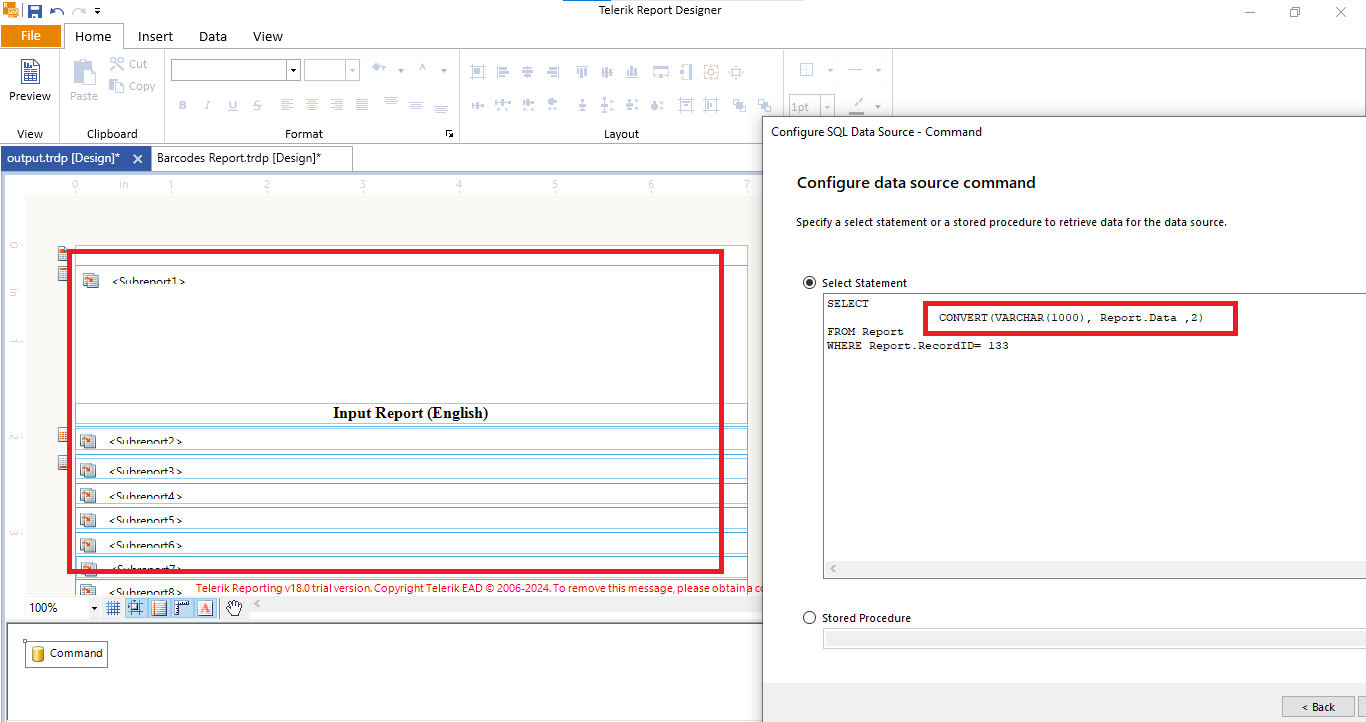Click the Back button in wizard
Image resolution: width=1366 pixels, height=722 pixels.
[1317, 707]
